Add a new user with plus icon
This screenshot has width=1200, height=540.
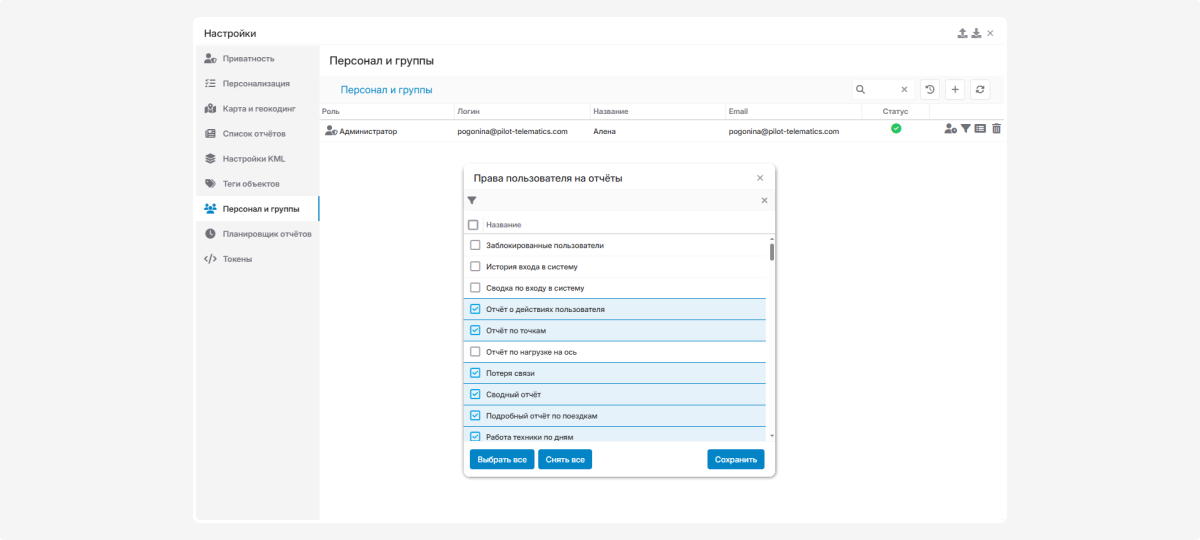(x=955, y=90)
